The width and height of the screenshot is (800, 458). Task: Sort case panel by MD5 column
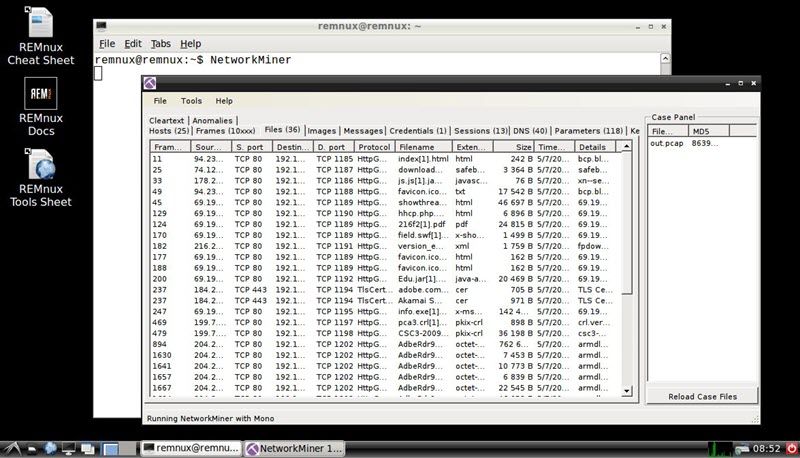point(709,131)
